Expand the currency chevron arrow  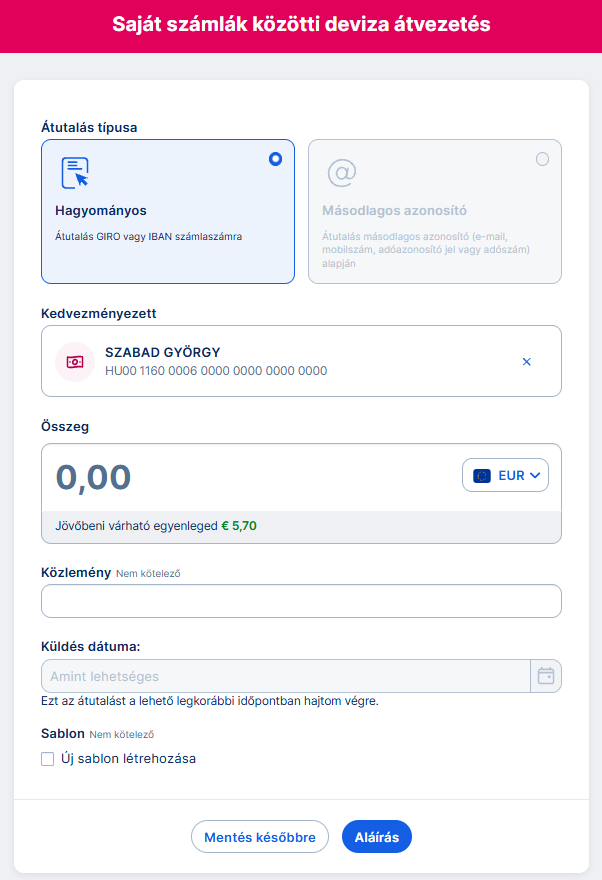coord(535,476)
